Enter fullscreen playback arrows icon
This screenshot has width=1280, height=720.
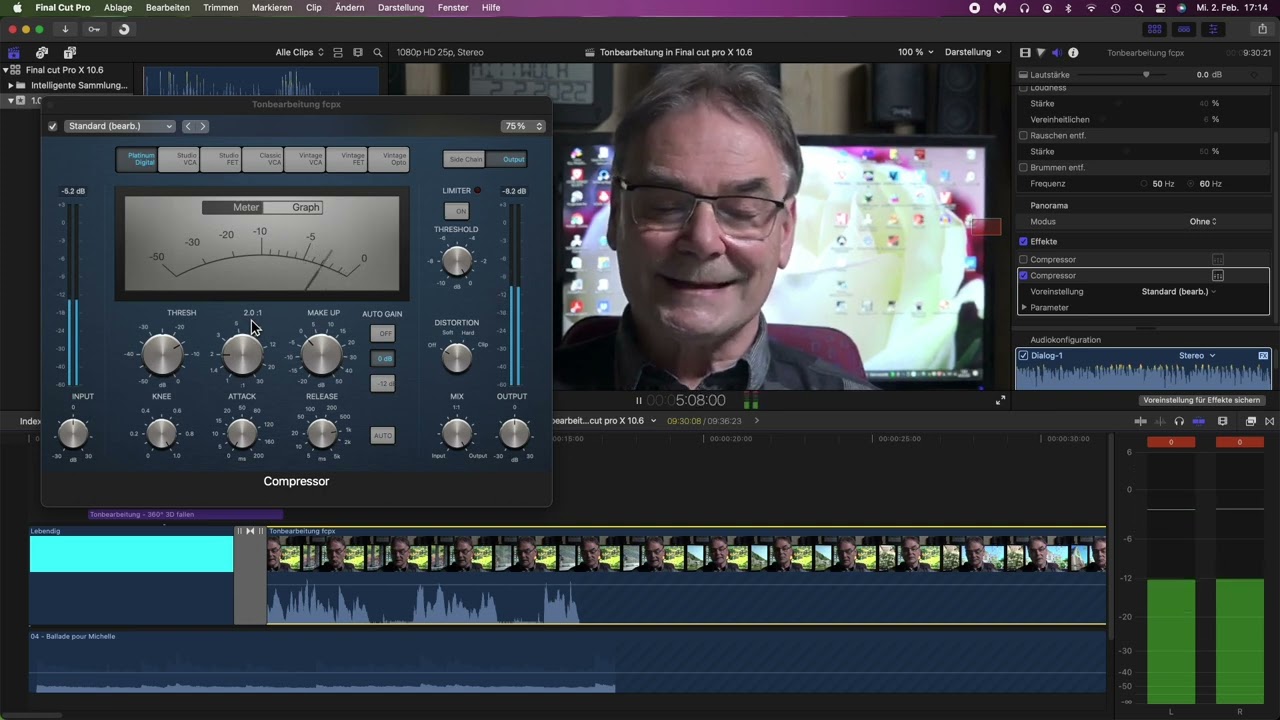coord(1000,400)
